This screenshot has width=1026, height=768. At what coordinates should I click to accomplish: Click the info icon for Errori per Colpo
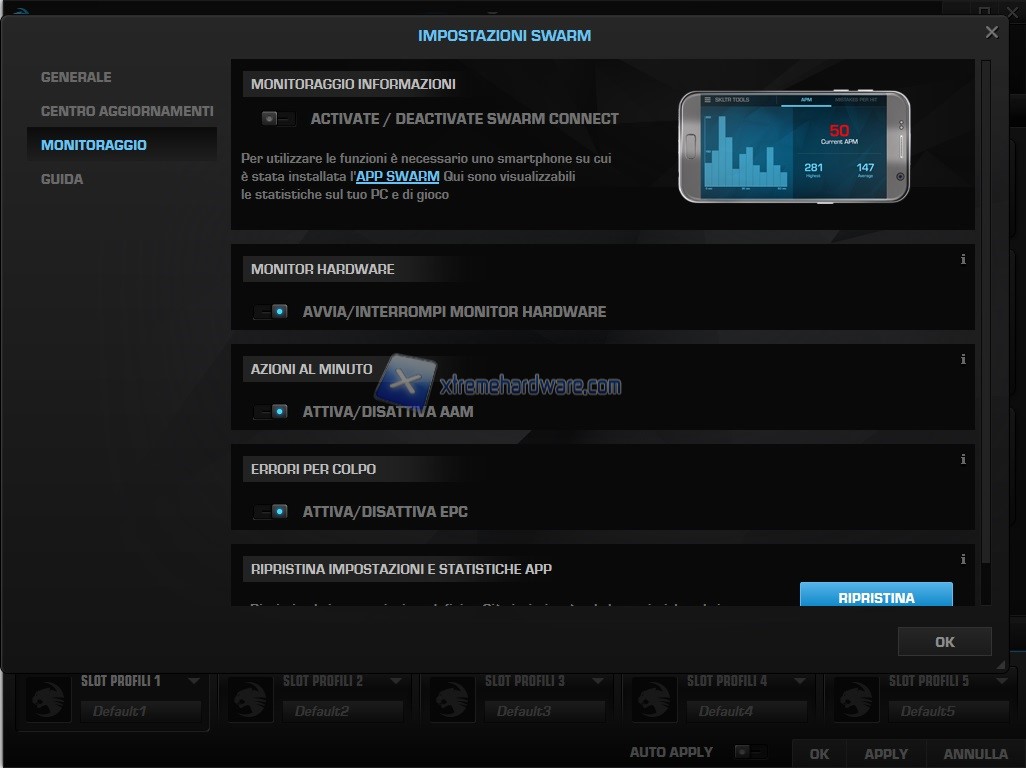(x=963, y=460)
